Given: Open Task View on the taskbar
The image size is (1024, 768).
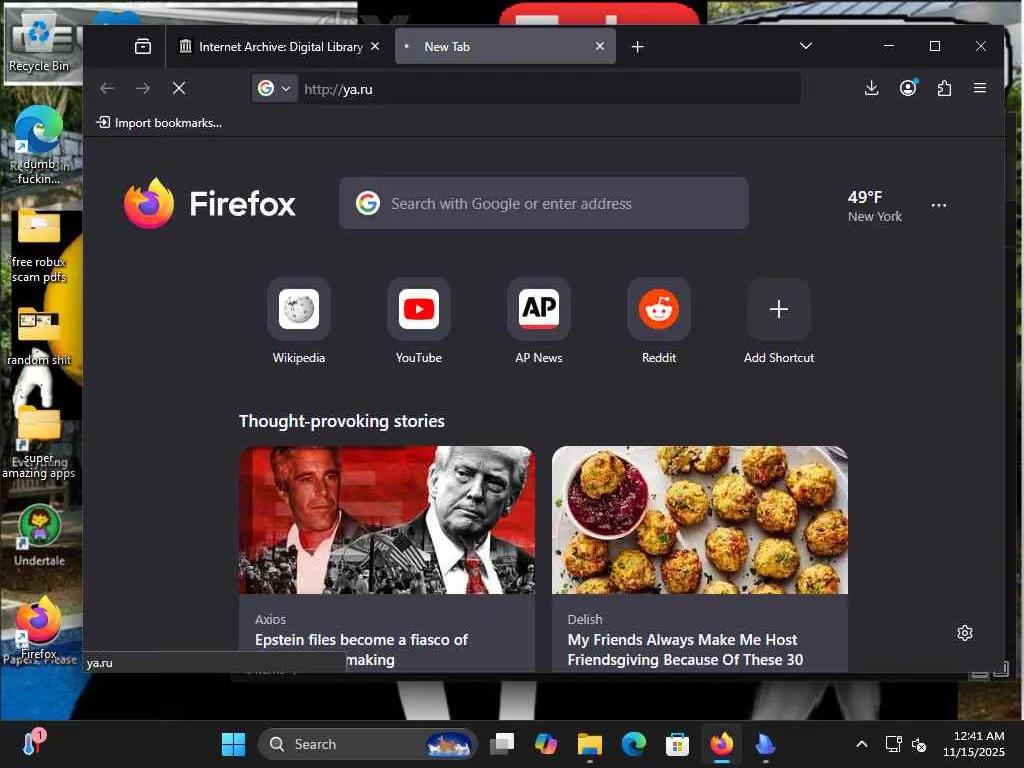Looking at the screenshot, I should click(502, 744).
